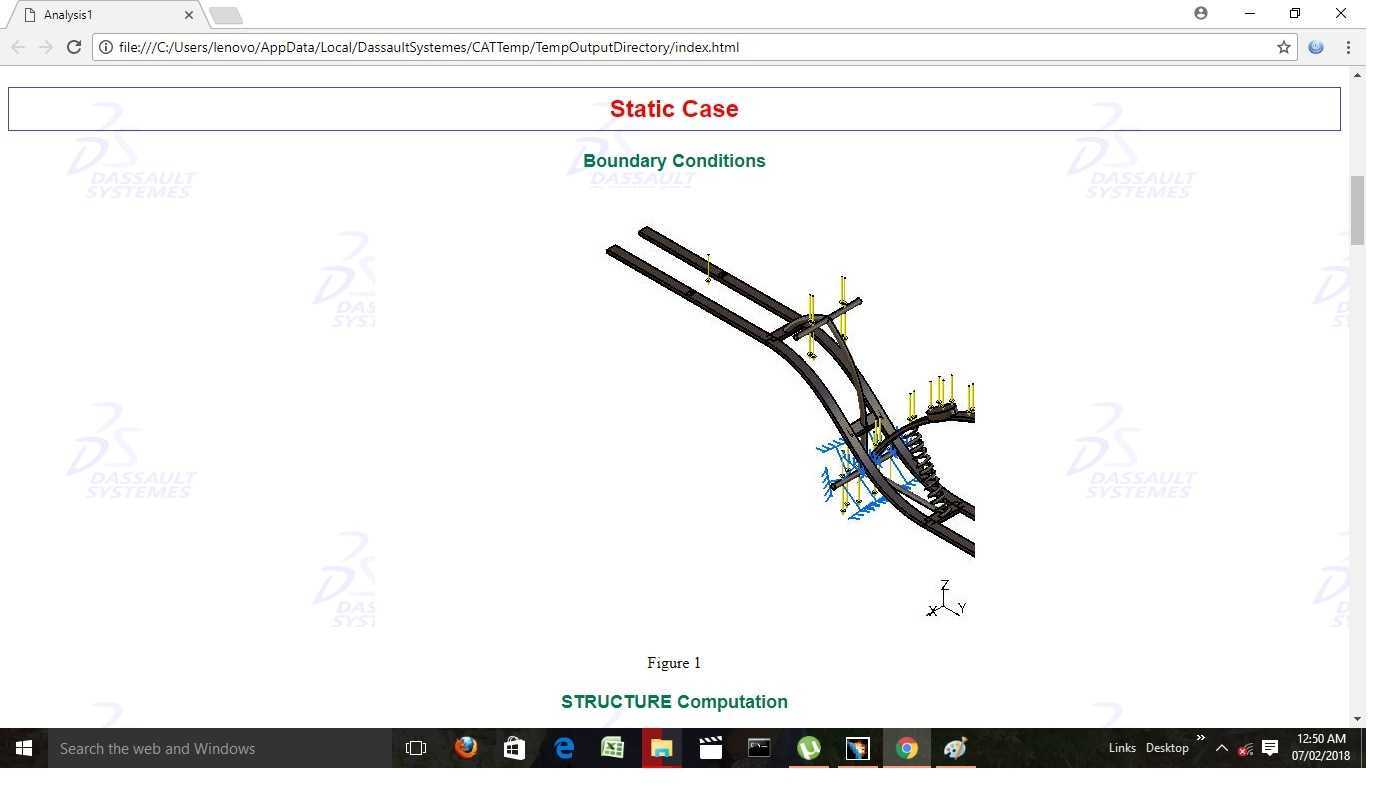Screen dimensions: 1384x792
Task: Close the Analysis1 tab
Action: point(189,15)
